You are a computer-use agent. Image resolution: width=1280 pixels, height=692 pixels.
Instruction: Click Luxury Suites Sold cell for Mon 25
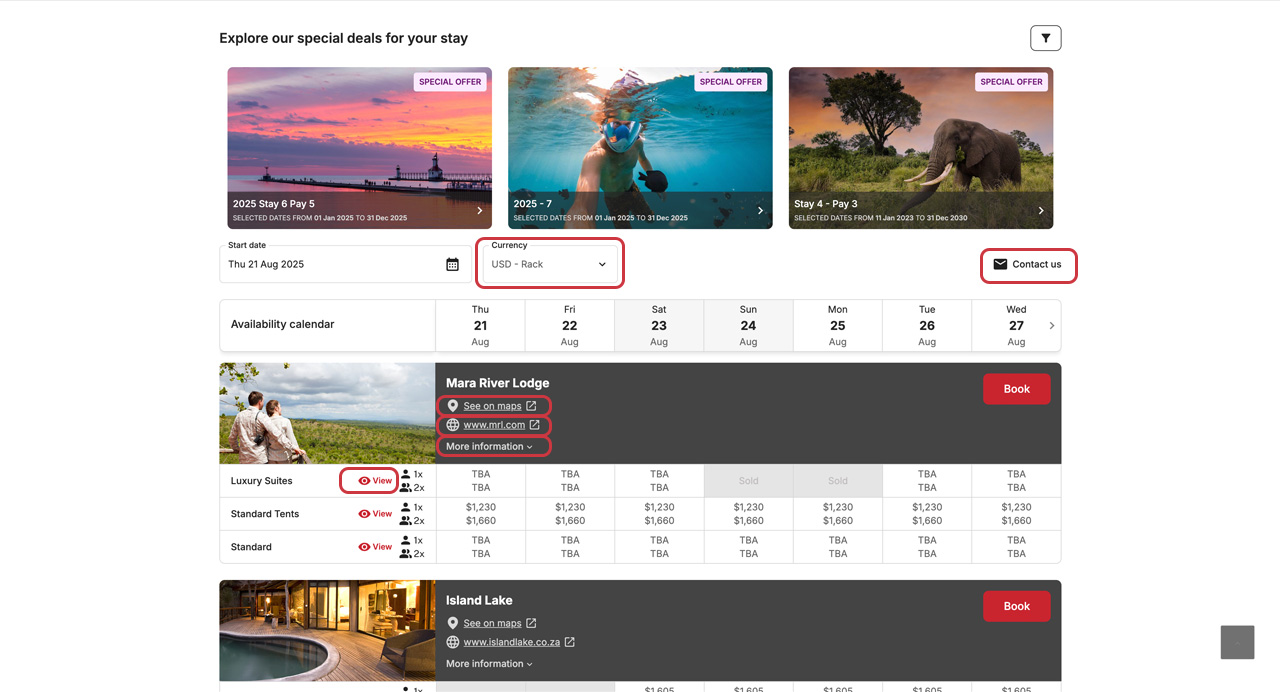(838, 481)
